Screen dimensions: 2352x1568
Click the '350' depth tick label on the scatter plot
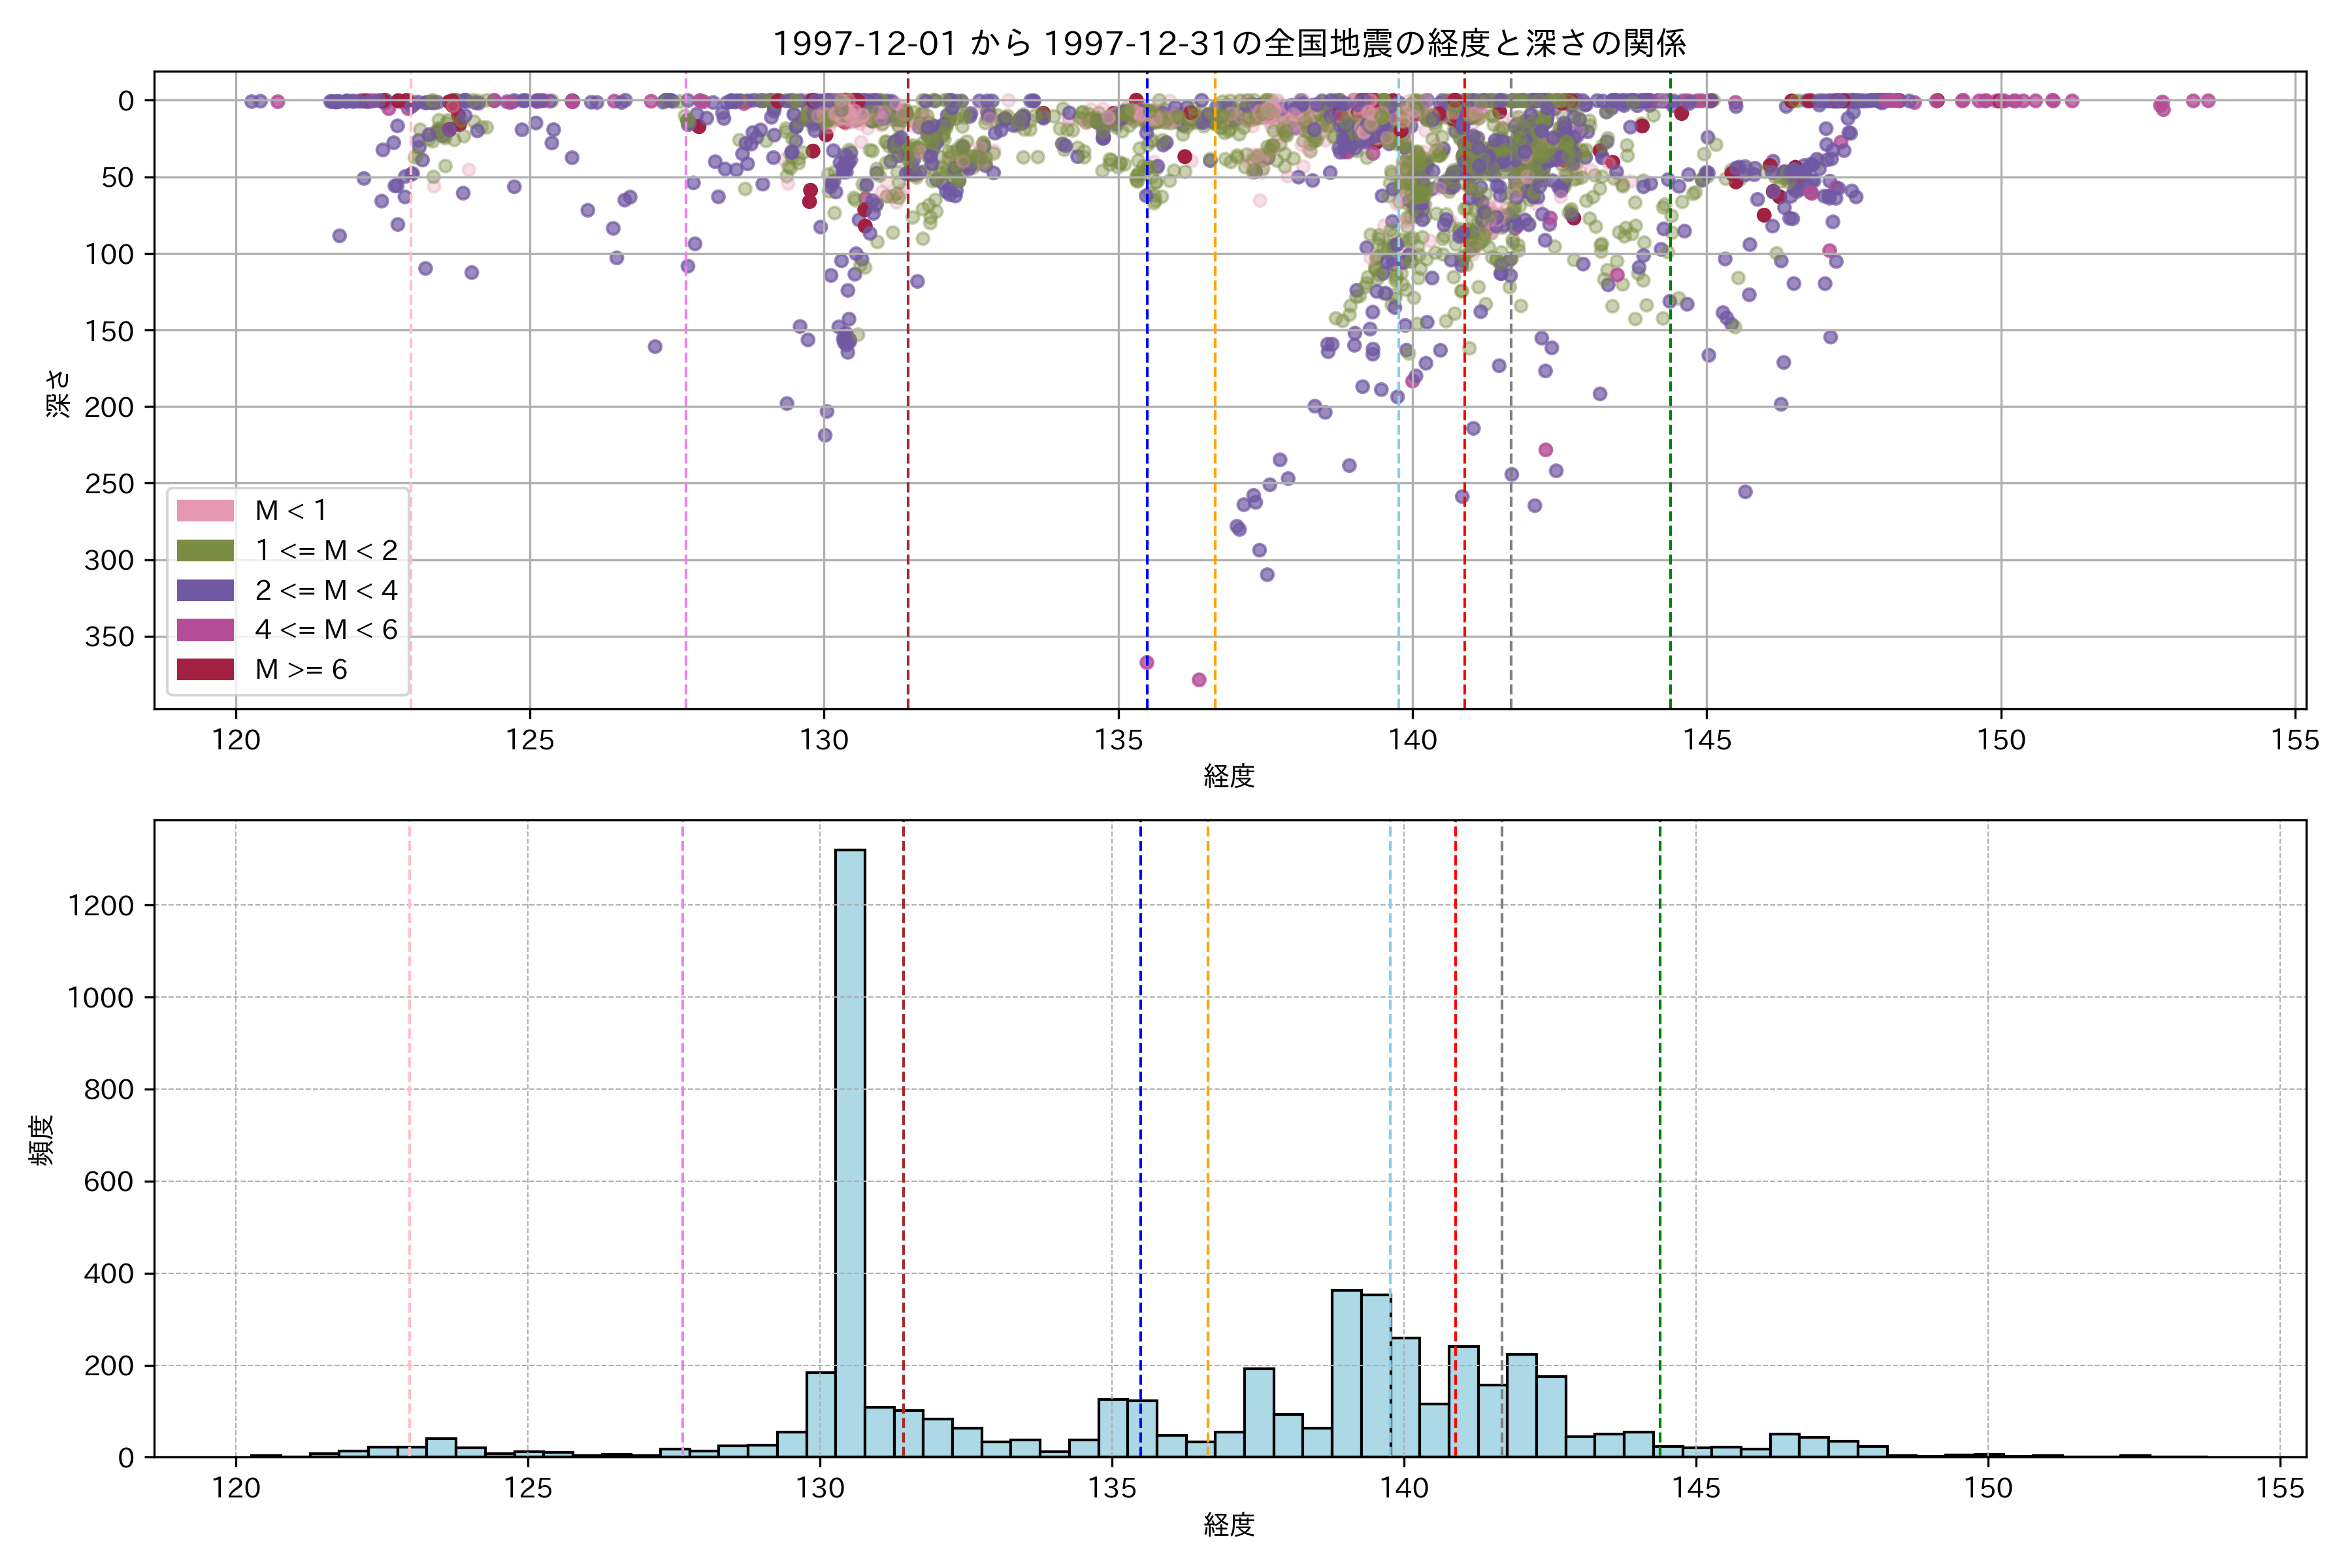(x=109, y=637)
